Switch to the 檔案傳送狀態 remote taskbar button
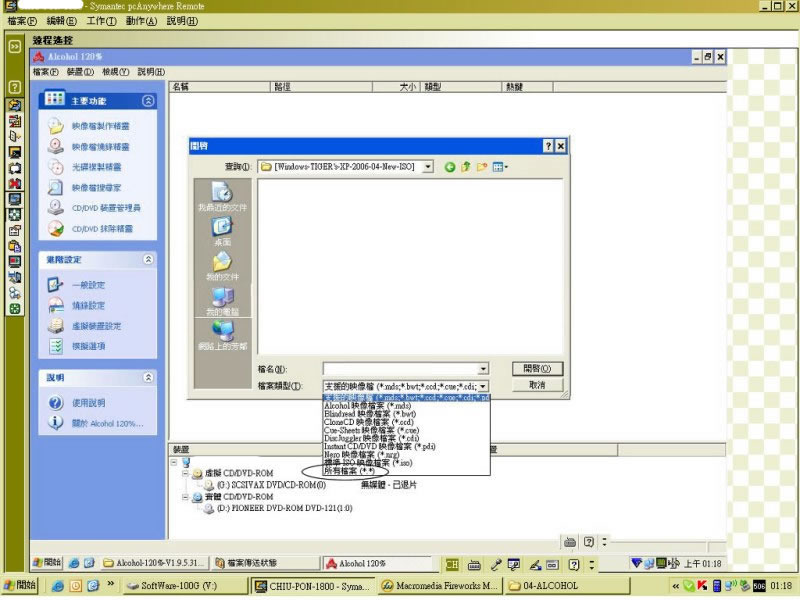This screenshot has width=800, height=600. (x=265, y=563)
